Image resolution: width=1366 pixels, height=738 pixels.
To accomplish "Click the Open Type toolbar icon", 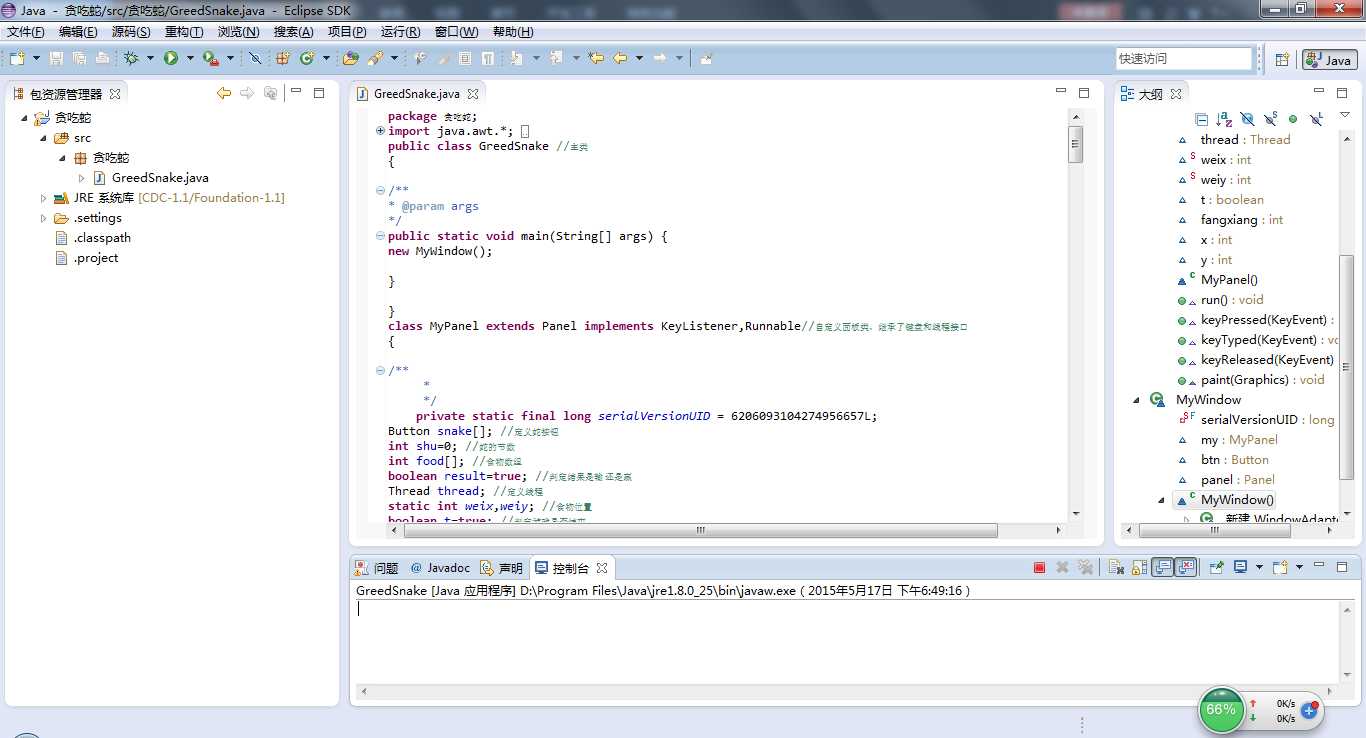I will coord(350,58).
